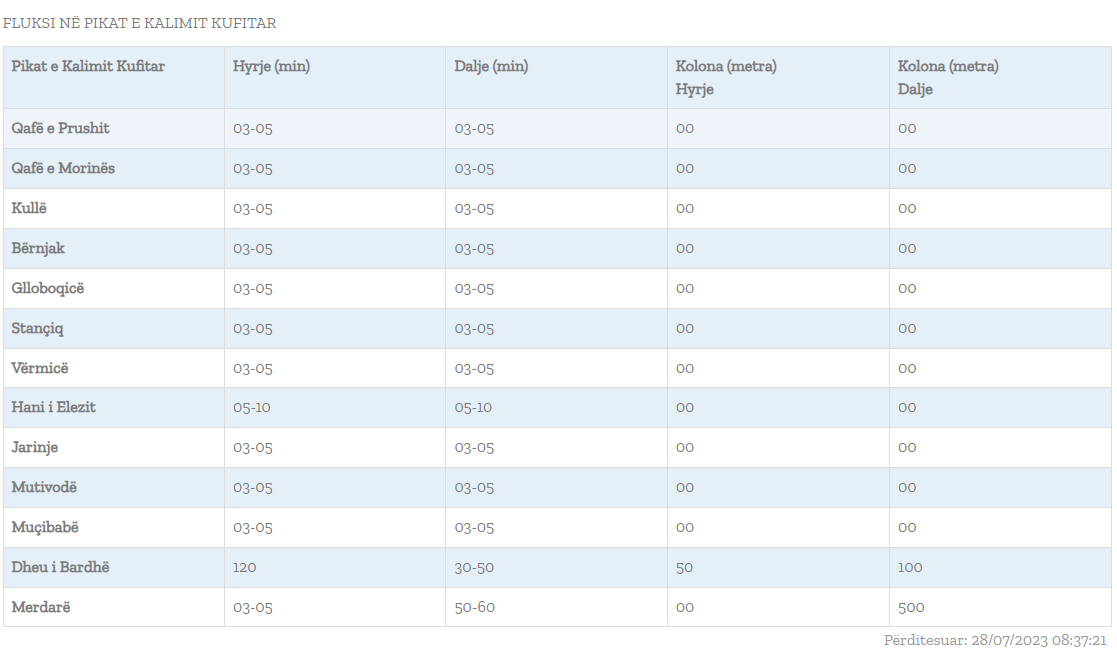Select the Kullë row name
This screenshot has height=655, width=1117.
coord(29,208)
